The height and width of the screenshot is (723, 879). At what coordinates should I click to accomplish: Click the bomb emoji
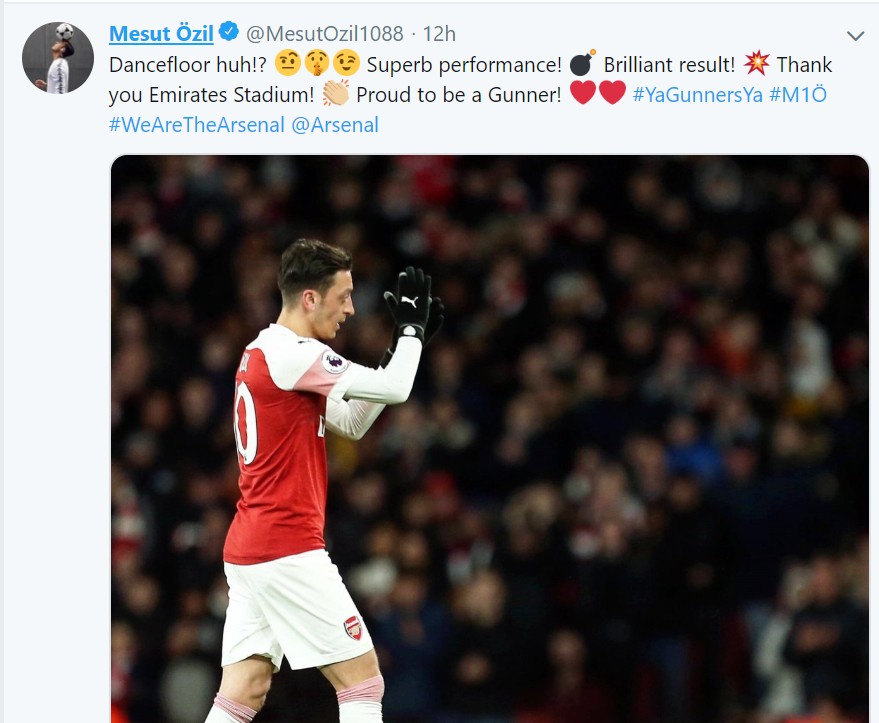tap(582, 65)
